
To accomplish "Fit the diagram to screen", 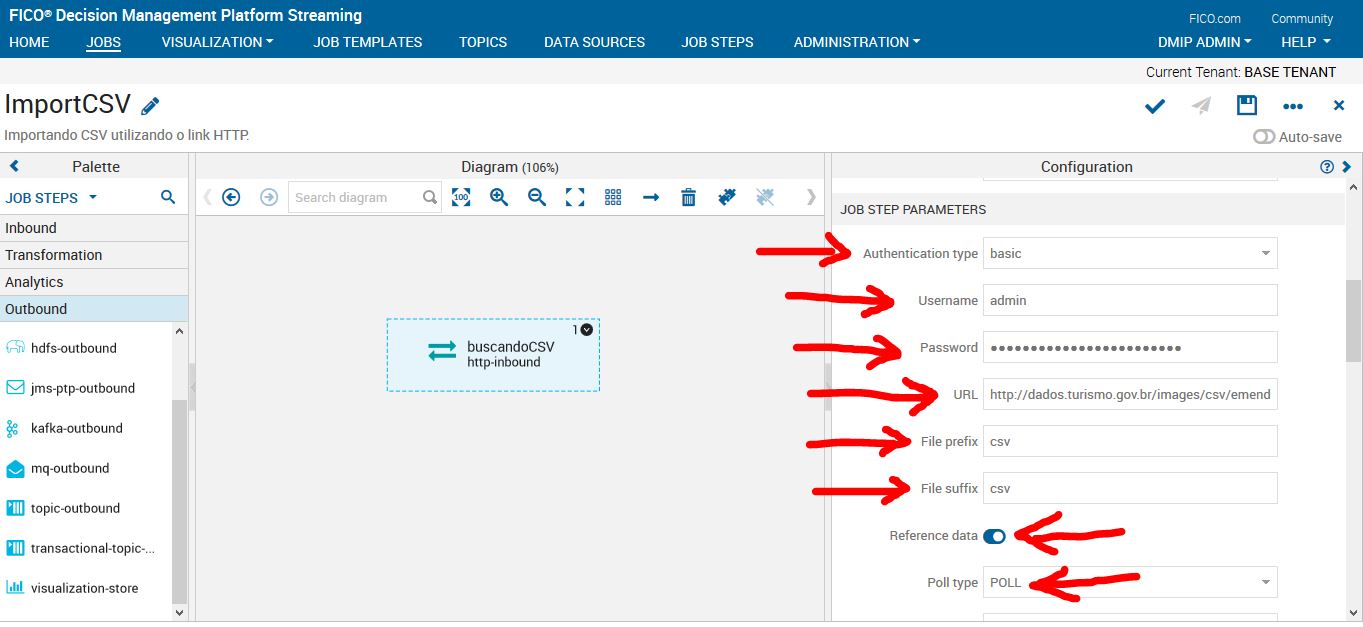I will [574, 197].
